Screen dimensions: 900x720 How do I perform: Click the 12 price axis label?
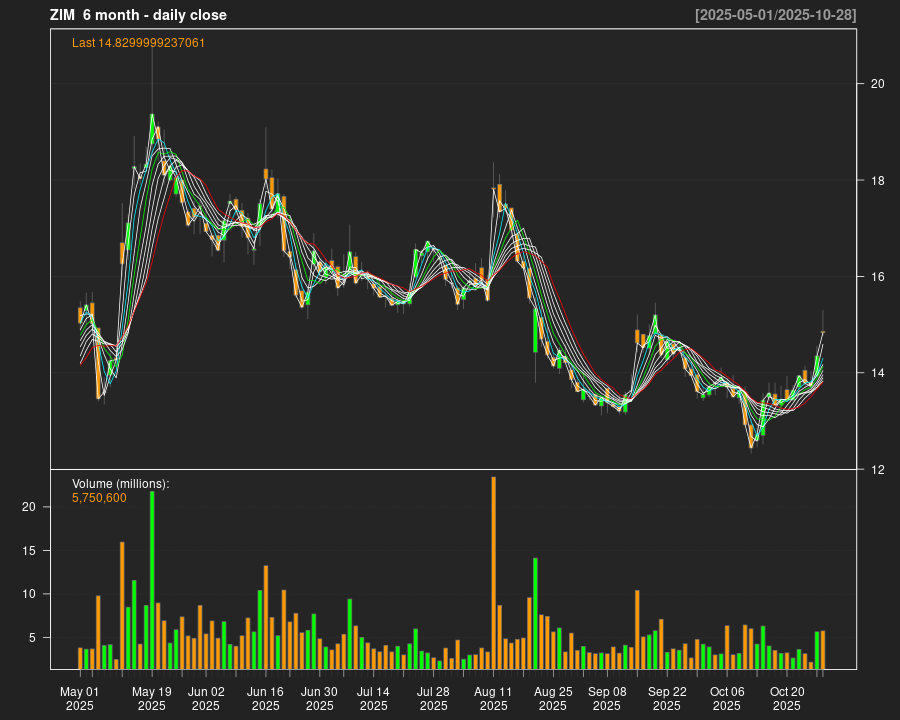[x=877, y=470]
